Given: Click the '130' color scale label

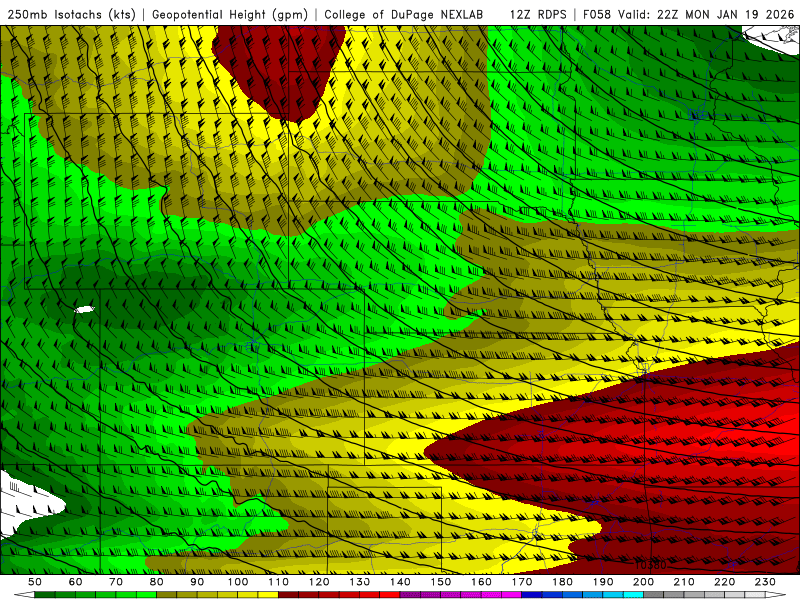Looking at the screenshot, I should click(x=360, y=582).
